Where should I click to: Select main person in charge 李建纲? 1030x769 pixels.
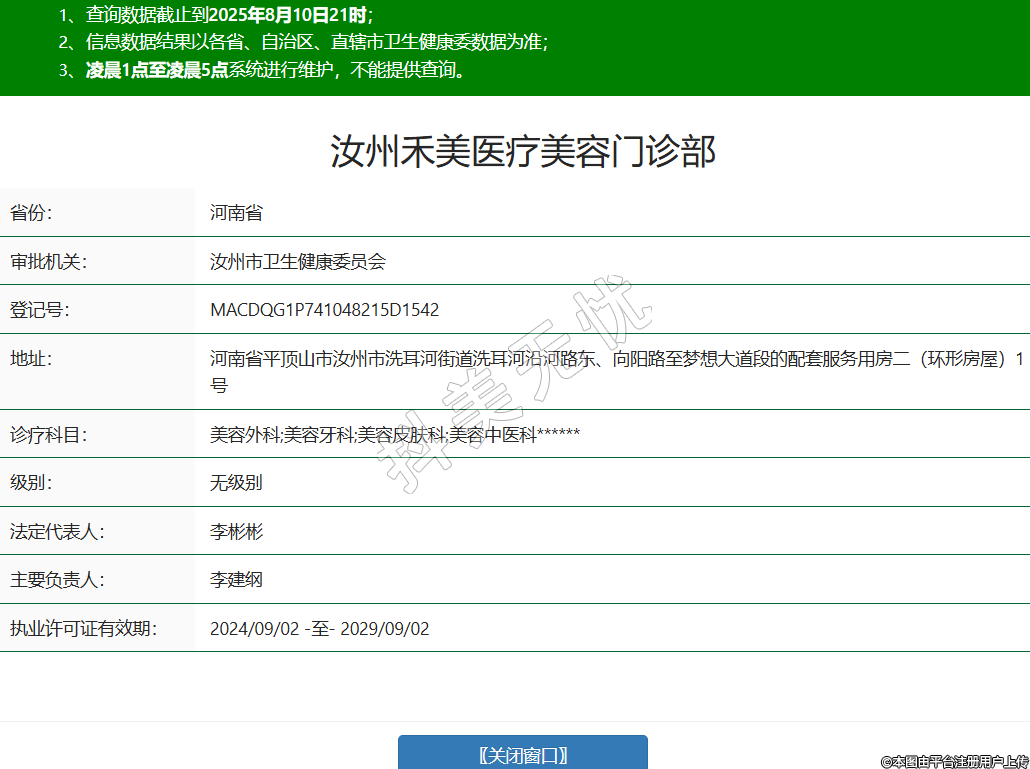[236, 580]
